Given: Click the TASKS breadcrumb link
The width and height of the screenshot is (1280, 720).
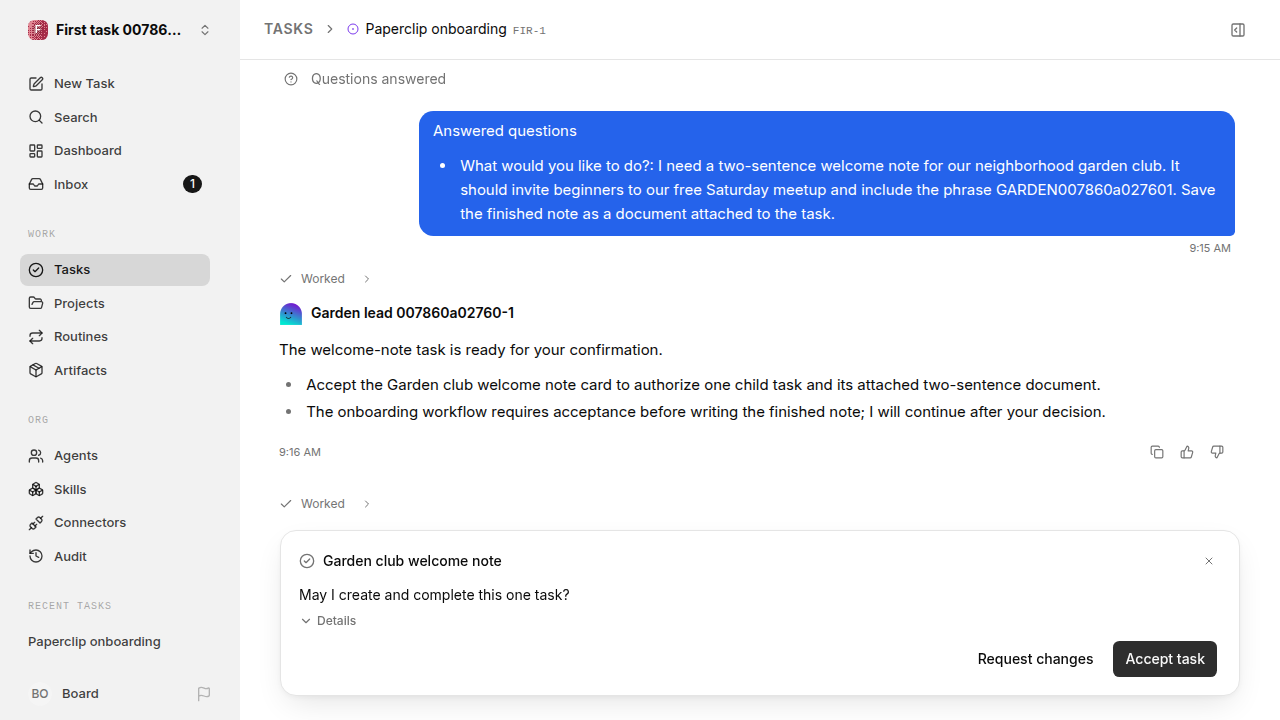Looking at the screenshot, I should (x=288, y=29).
